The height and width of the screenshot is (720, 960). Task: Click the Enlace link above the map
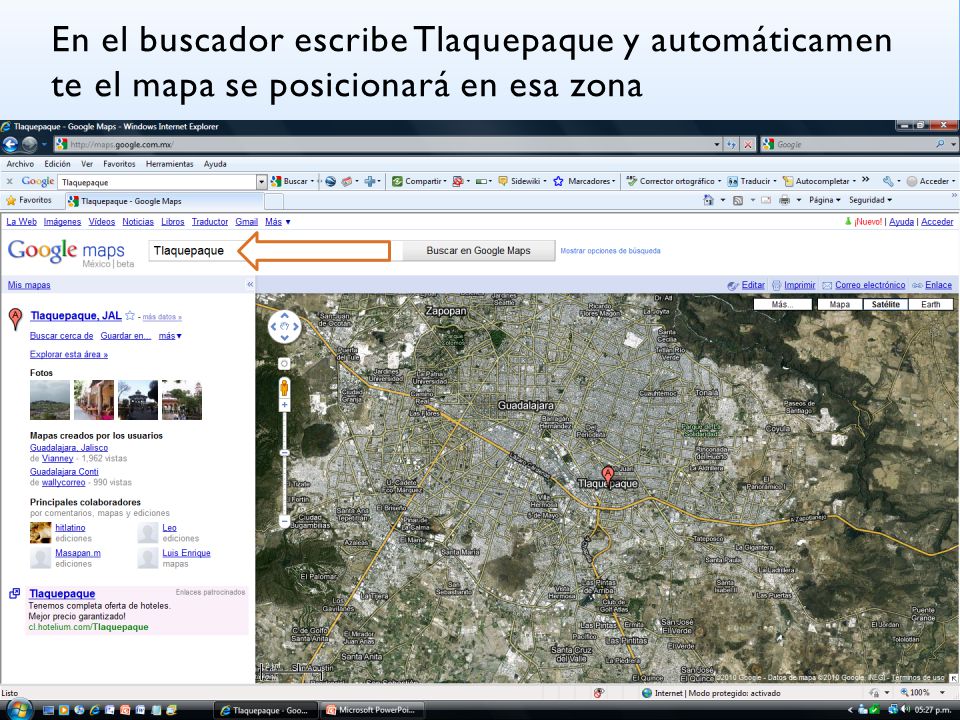(x=938, y=285)
